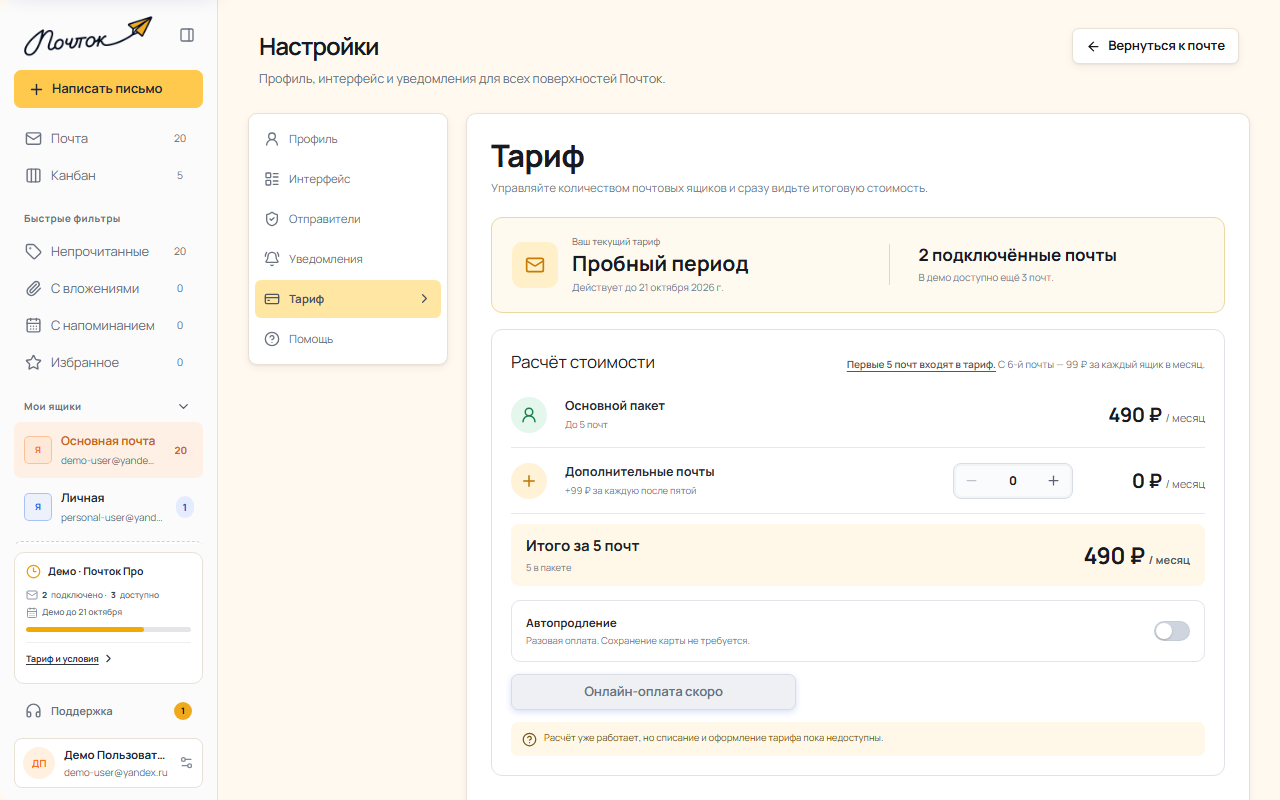
Task: Click the paperclip icon for С вложениями
Action: click(x=33, y=288)
